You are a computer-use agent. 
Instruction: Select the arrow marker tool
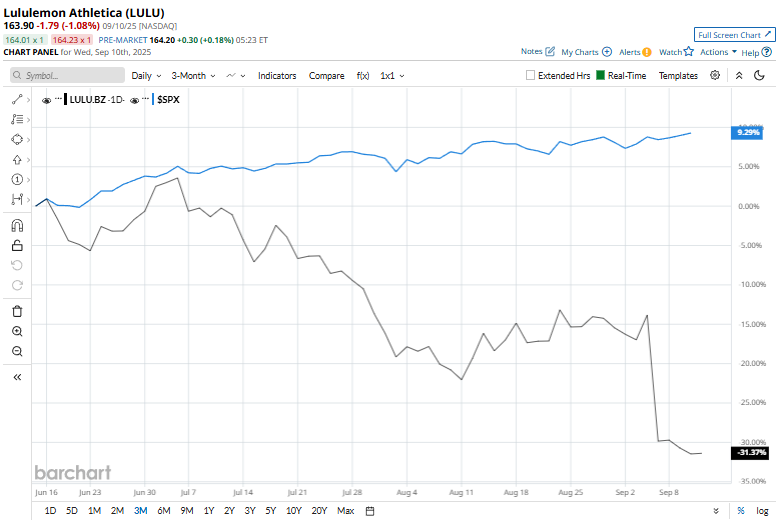[x=17, y=160]
